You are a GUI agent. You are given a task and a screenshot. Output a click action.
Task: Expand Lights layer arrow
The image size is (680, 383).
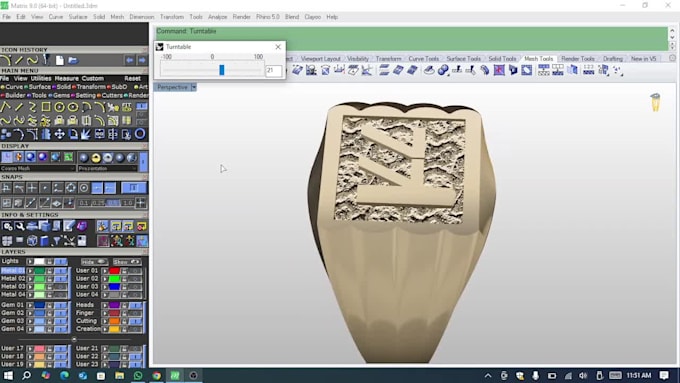tap(30, 262)
